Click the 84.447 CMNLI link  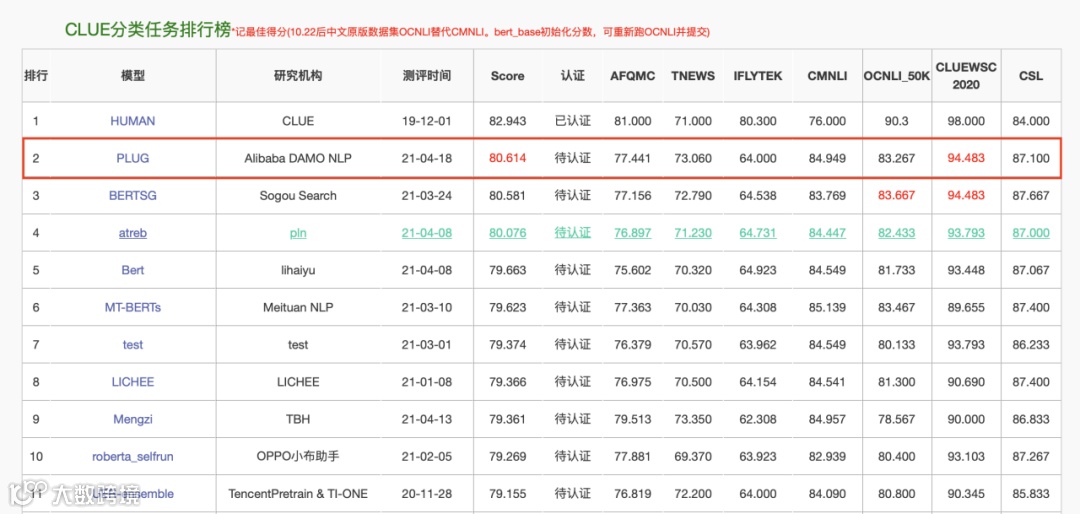(827, 233)
